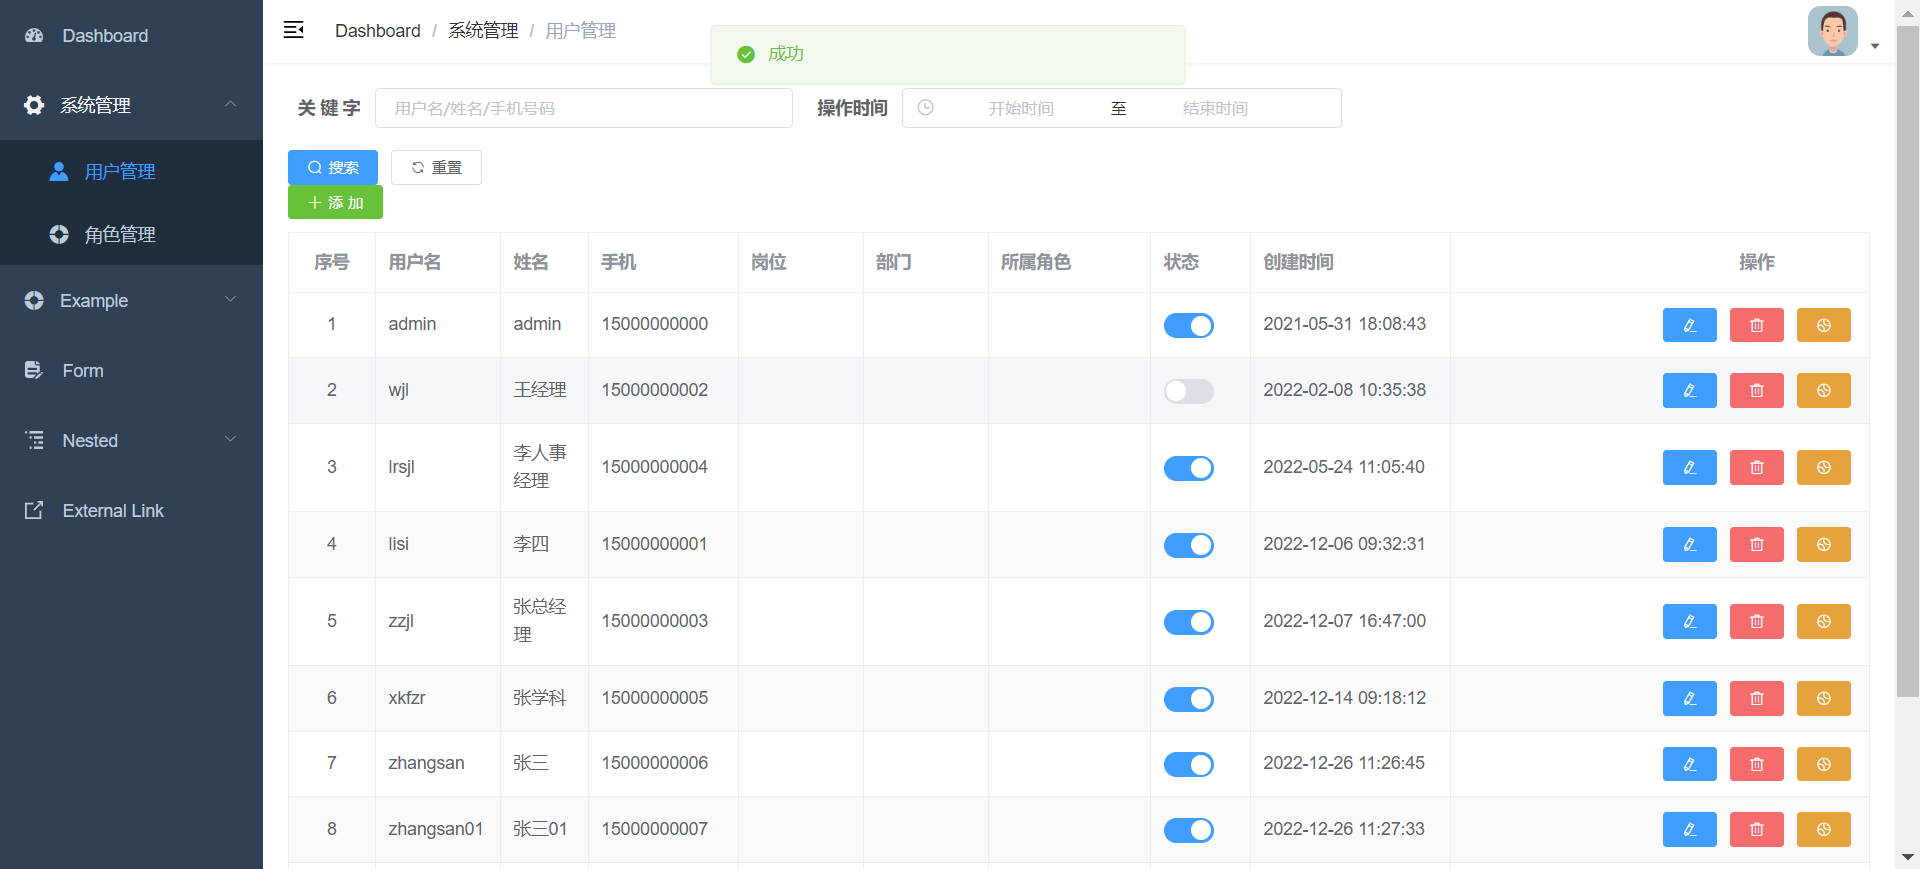The width and height of the screenshot is (1920, 869).
Task: Open role assignment for lisi user
Action: [1823, 544]
